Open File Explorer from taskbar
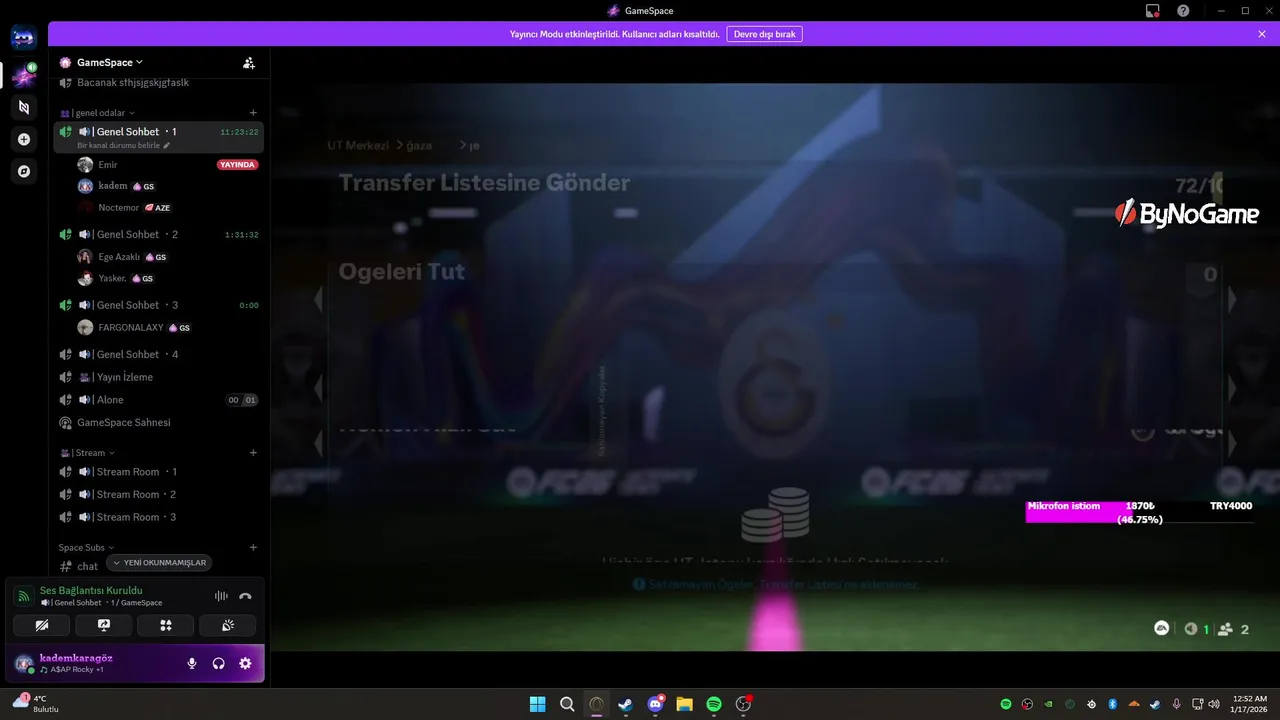Viewport: 1280px width, 720px height. 684,704
